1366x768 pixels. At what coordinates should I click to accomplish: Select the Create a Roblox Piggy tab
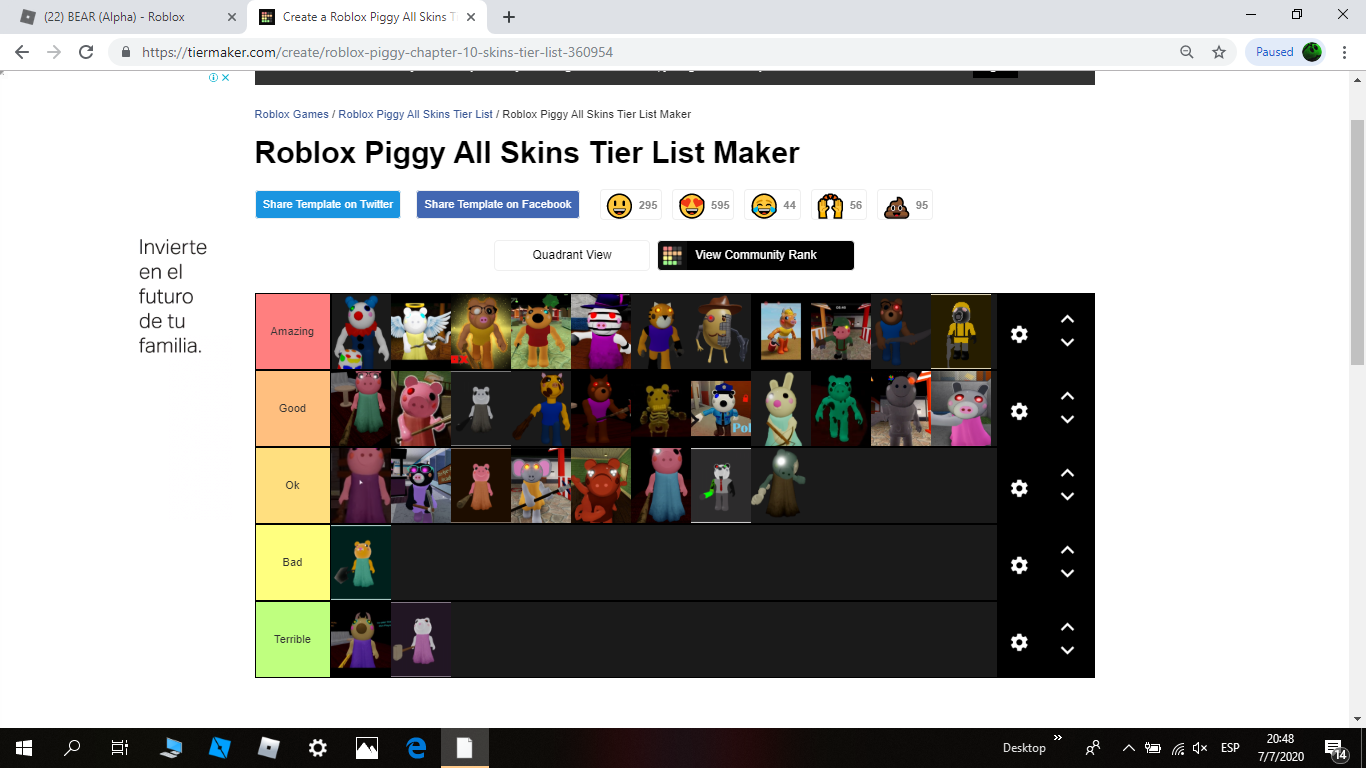[365, 17]
